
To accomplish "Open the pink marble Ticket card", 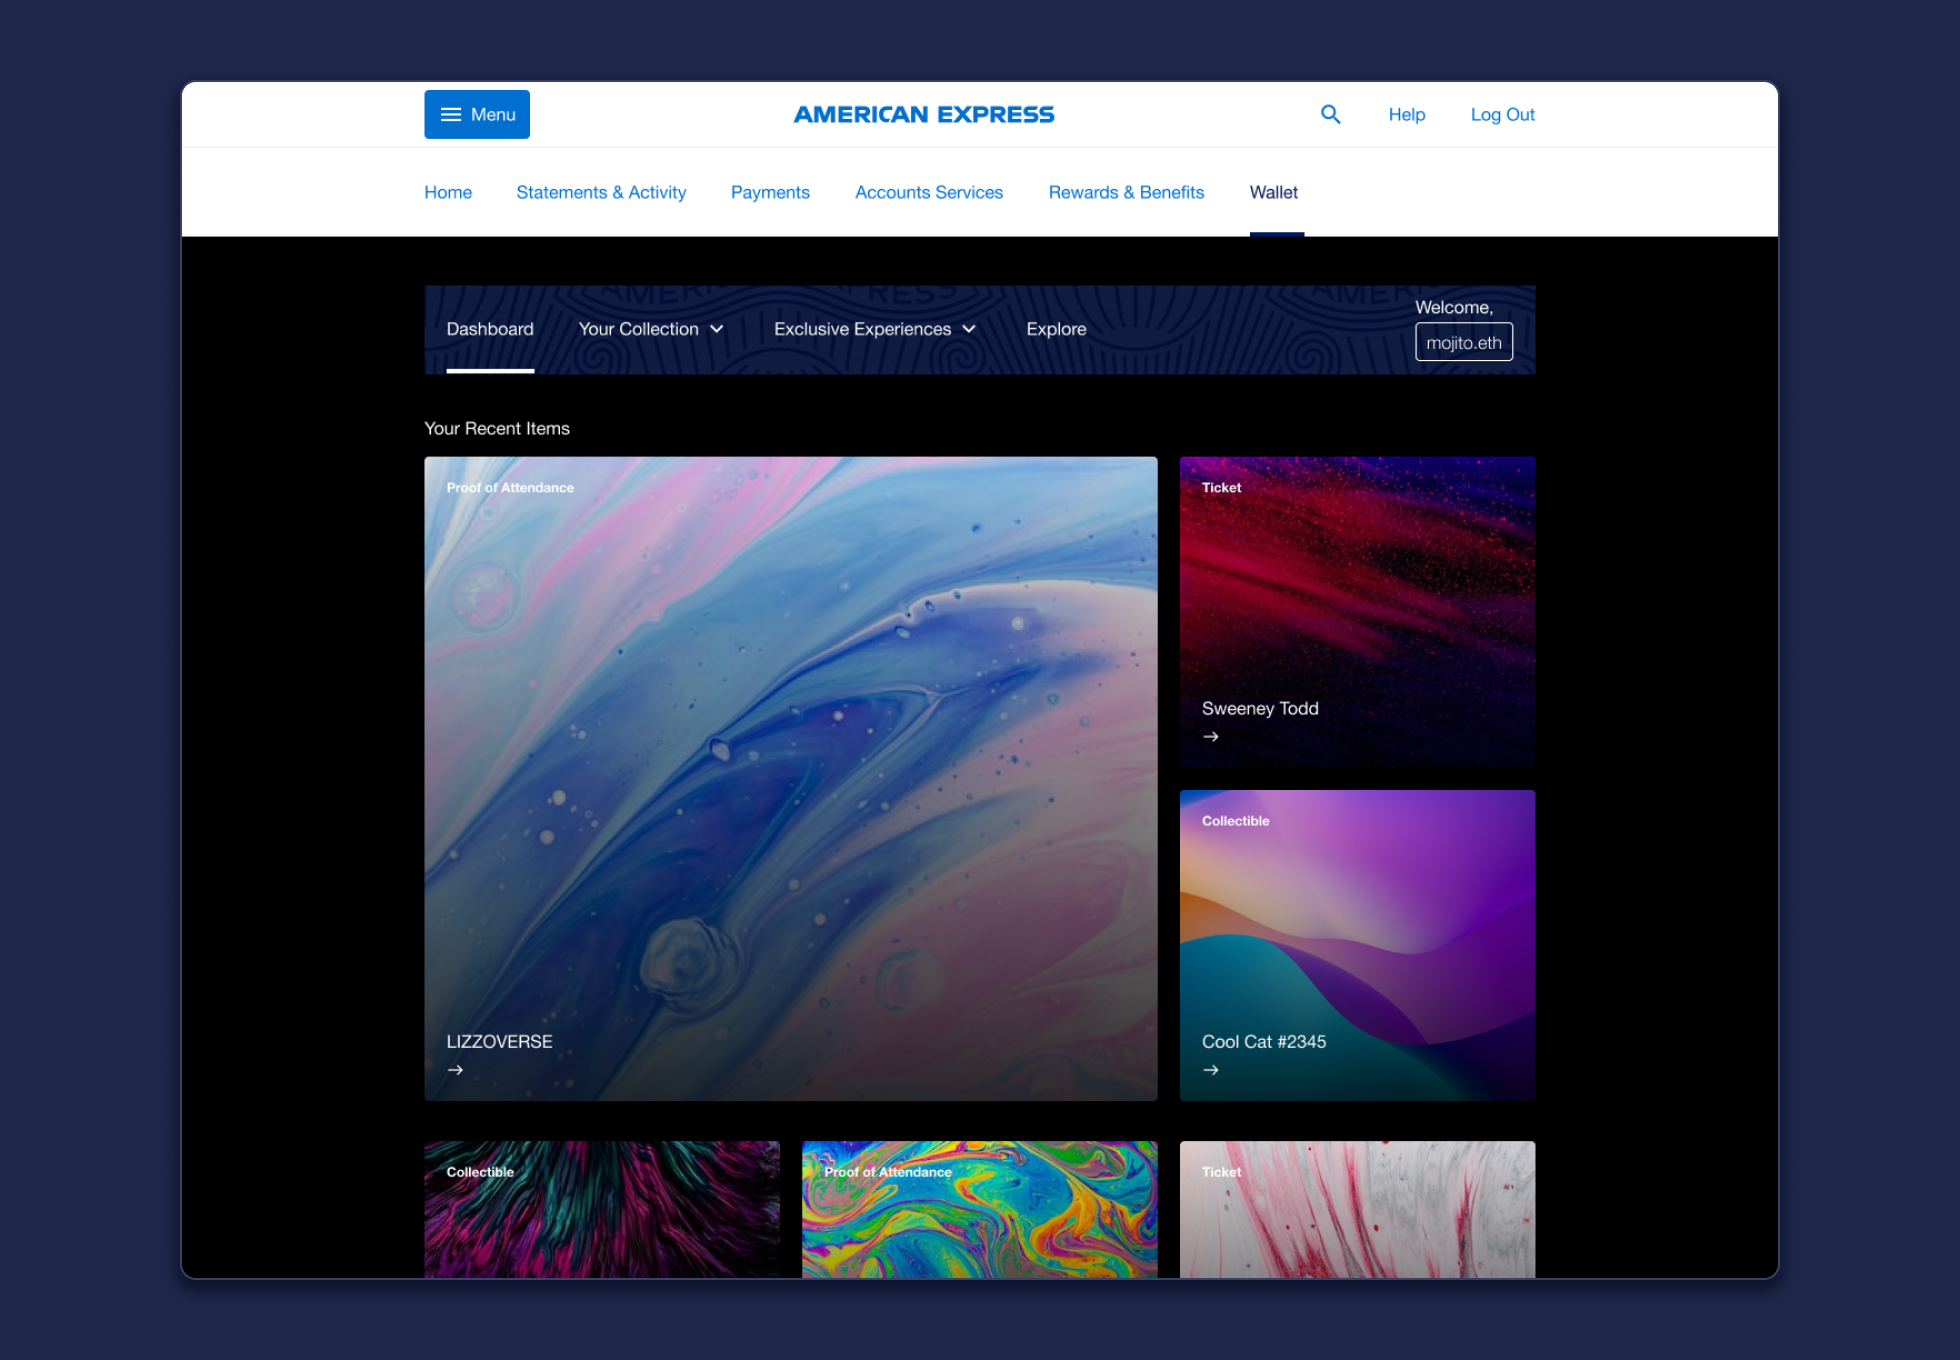I will coord(1357,1209).
